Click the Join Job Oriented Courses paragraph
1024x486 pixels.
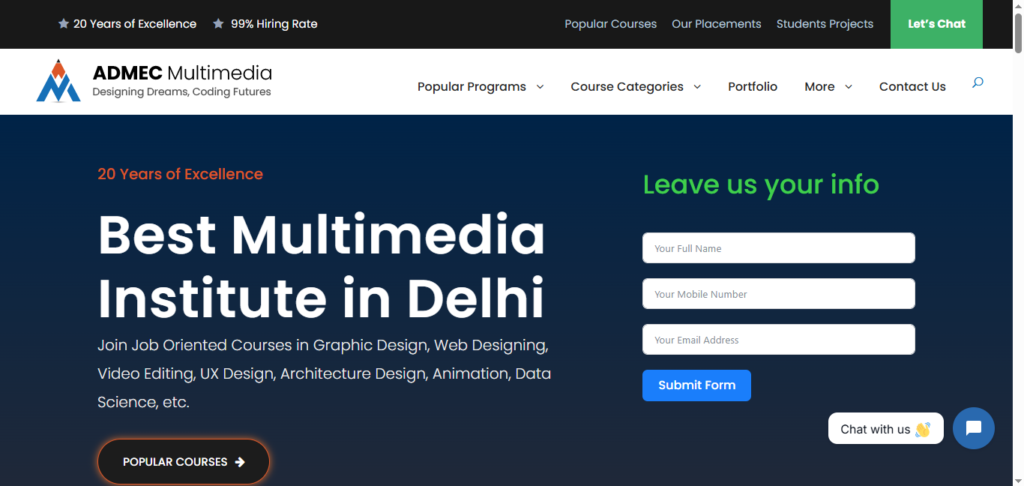[x=324, y=374]
